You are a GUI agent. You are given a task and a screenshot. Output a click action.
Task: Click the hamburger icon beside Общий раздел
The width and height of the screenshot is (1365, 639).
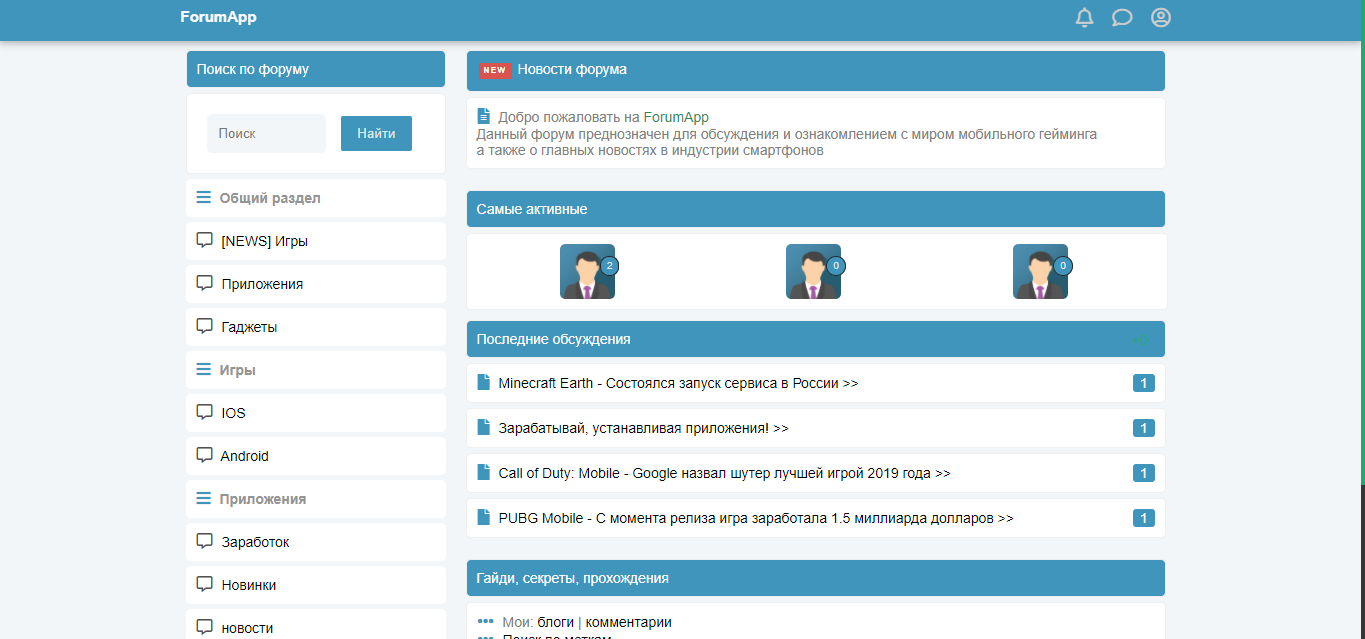204,198
